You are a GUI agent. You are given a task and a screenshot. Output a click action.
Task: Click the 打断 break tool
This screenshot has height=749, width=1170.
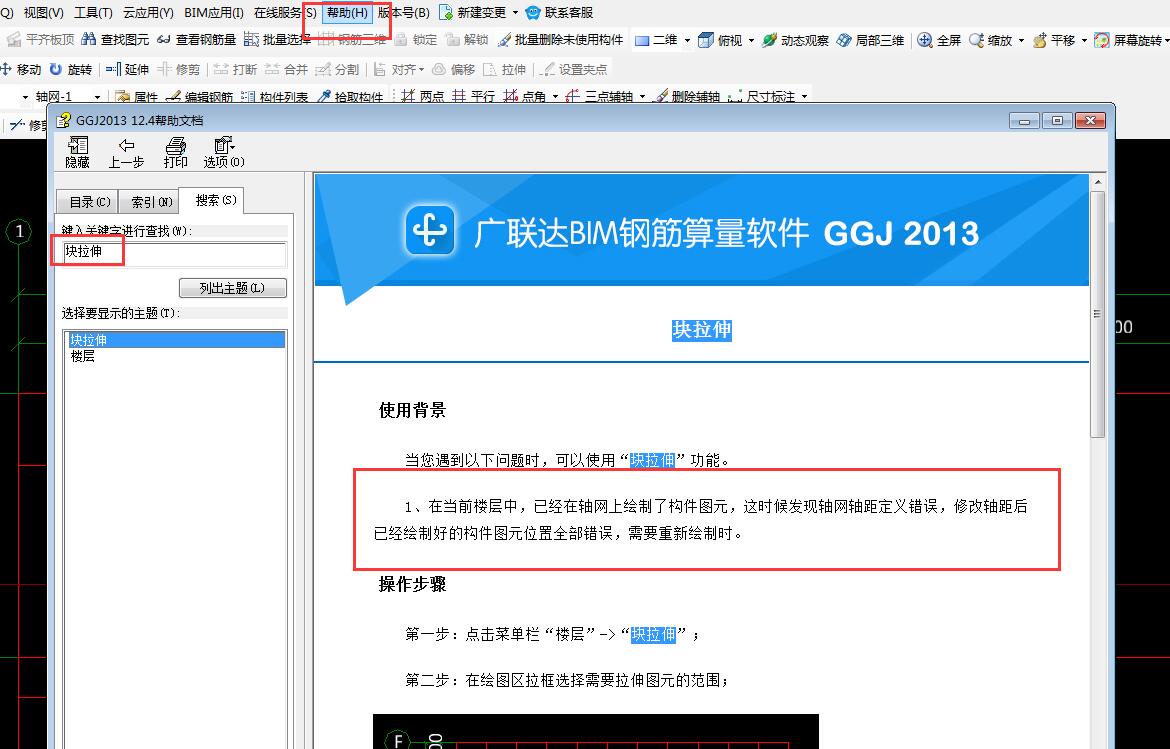click(235, 69)
